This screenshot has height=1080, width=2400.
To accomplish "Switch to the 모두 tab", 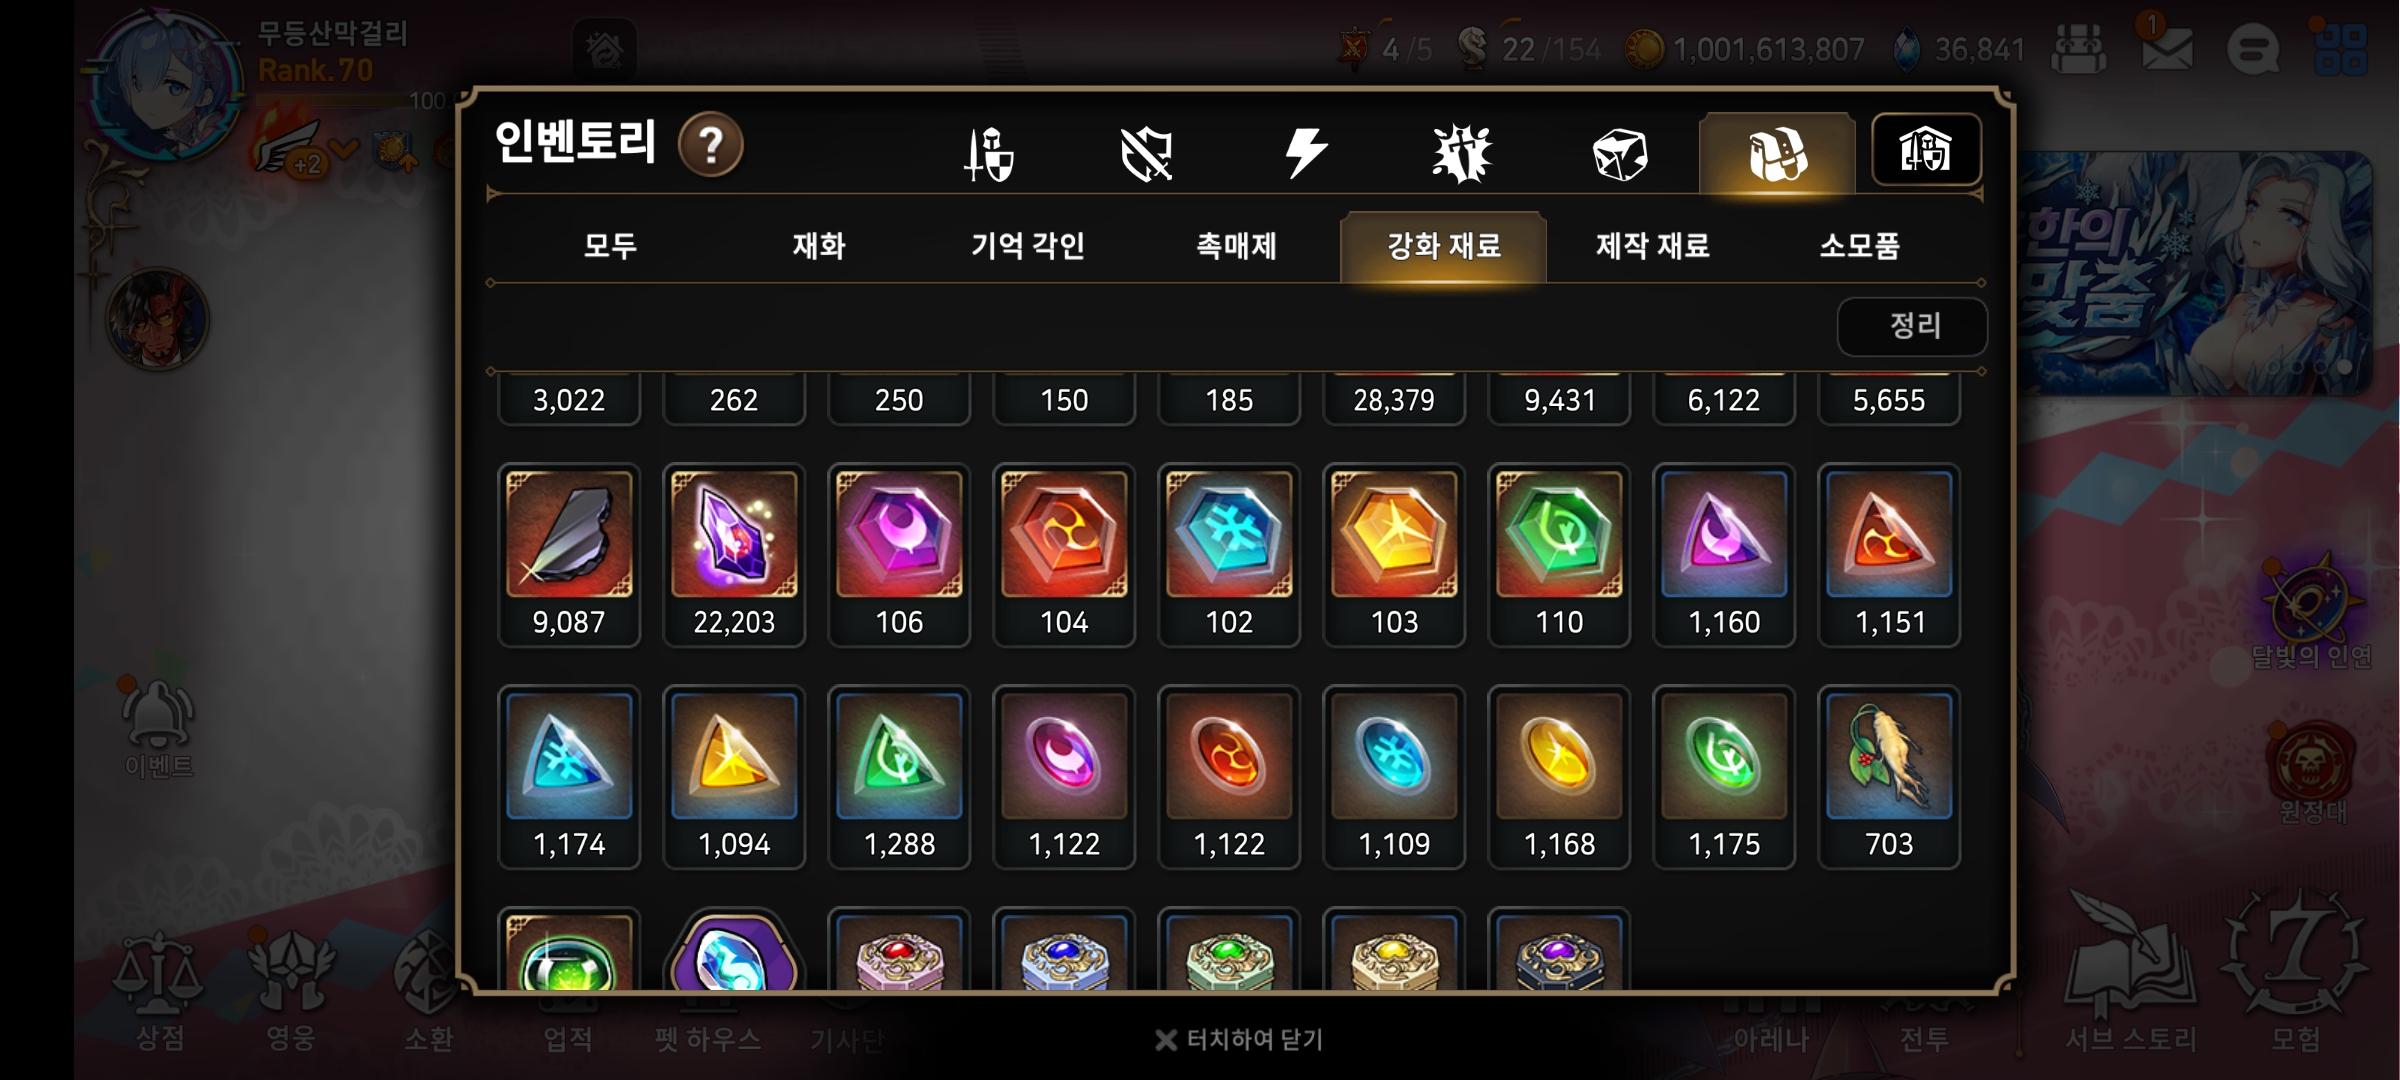I will click(x=610, y=245).
